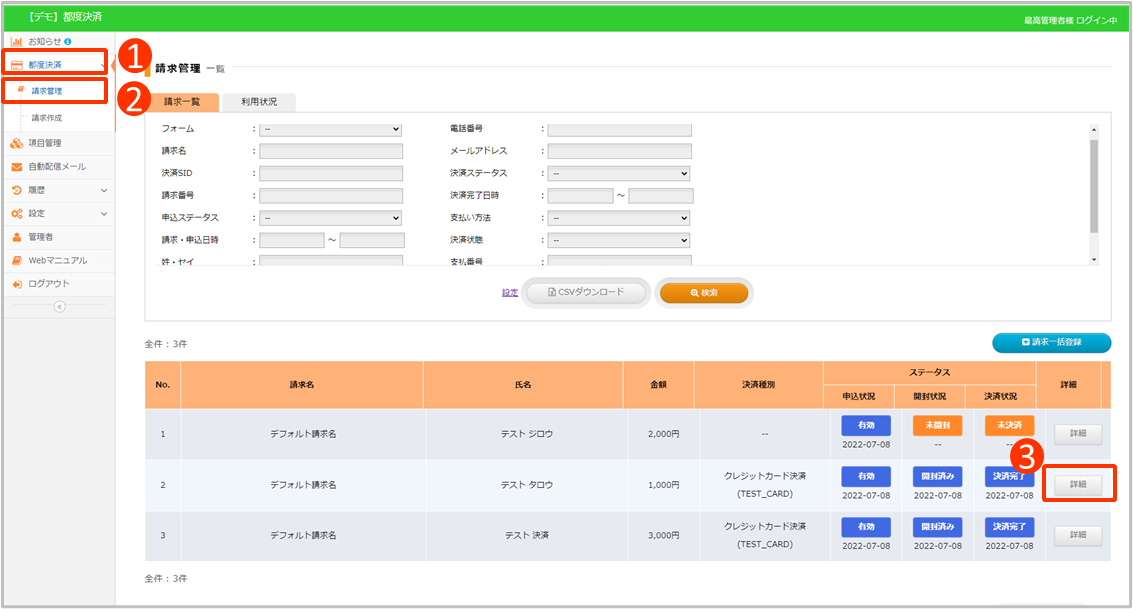The height and width of the screenshot is (609, 1133).
Task: Click the 項目管理 sidebar icon
Action: (17, 144)
